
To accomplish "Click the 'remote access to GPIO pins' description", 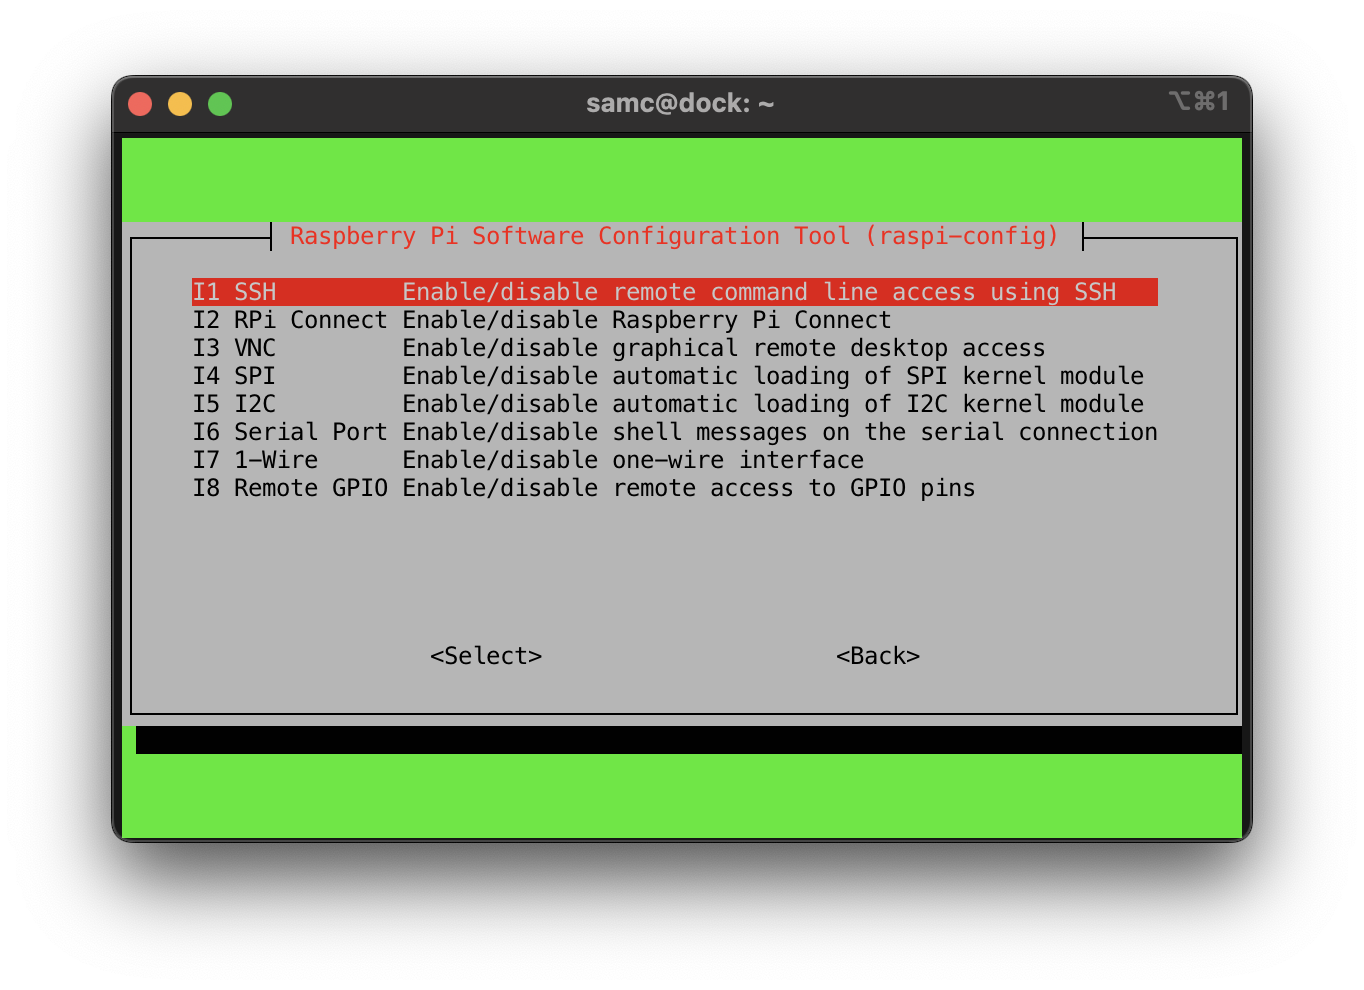I will click(794, 488).
